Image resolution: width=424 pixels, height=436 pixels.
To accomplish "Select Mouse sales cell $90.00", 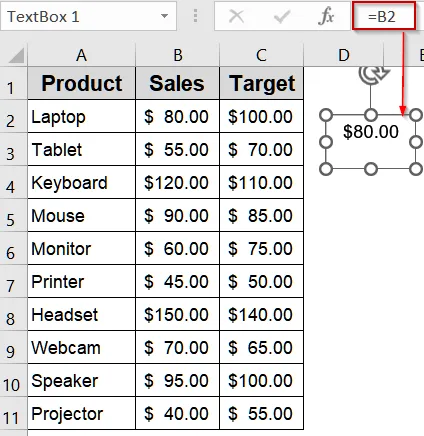I will pyautogui.click(x=178, y=215).
